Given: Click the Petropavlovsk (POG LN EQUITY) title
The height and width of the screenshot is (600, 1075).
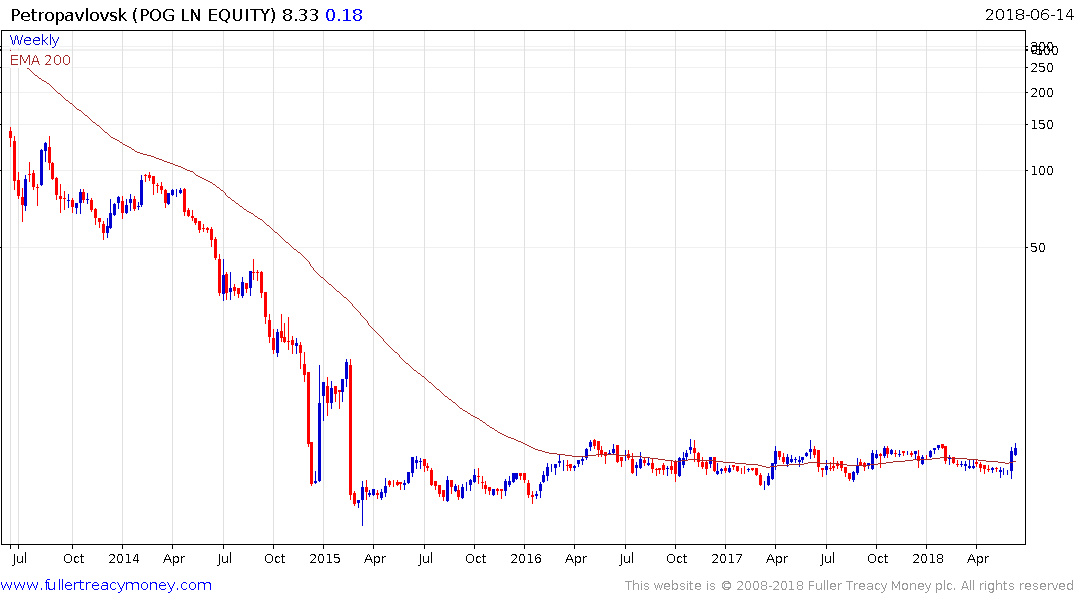Looking at the screenshot, I should pos(143,15).
